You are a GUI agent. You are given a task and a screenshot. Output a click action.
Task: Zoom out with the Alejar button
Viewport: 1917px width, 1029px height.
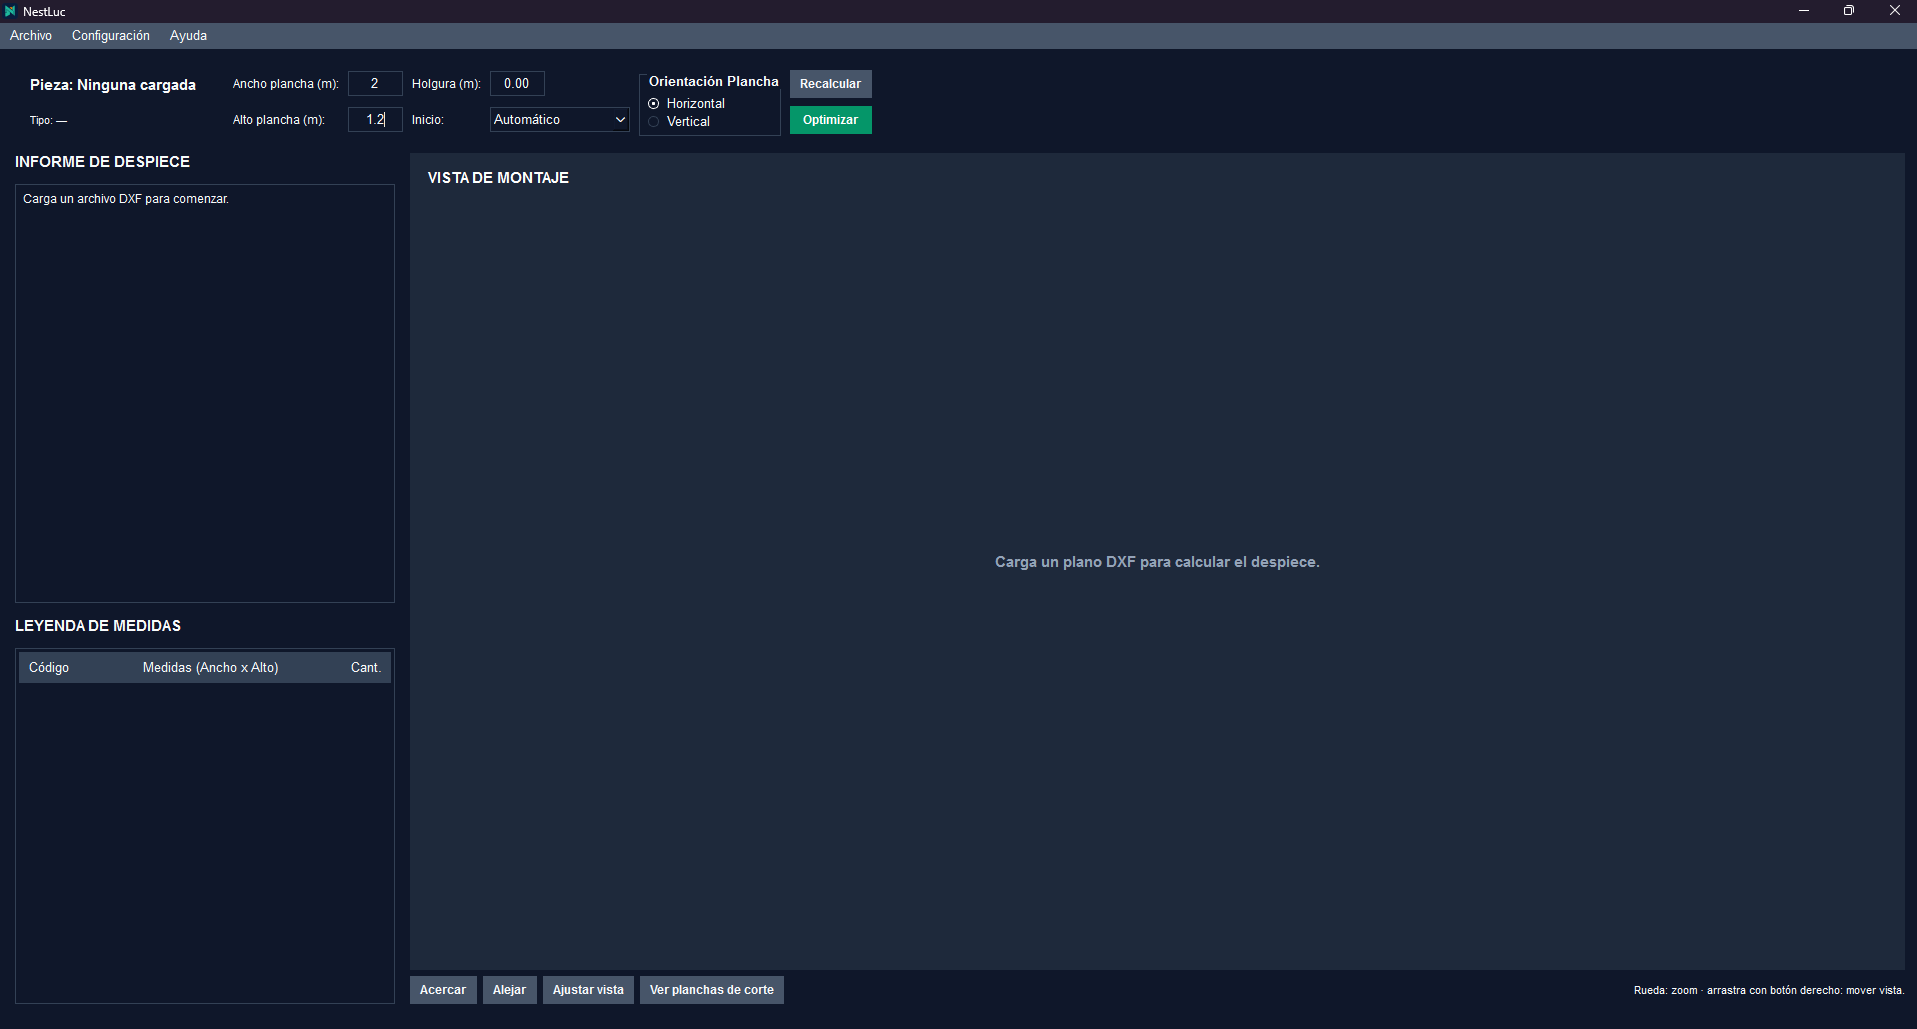coord(509,990)
